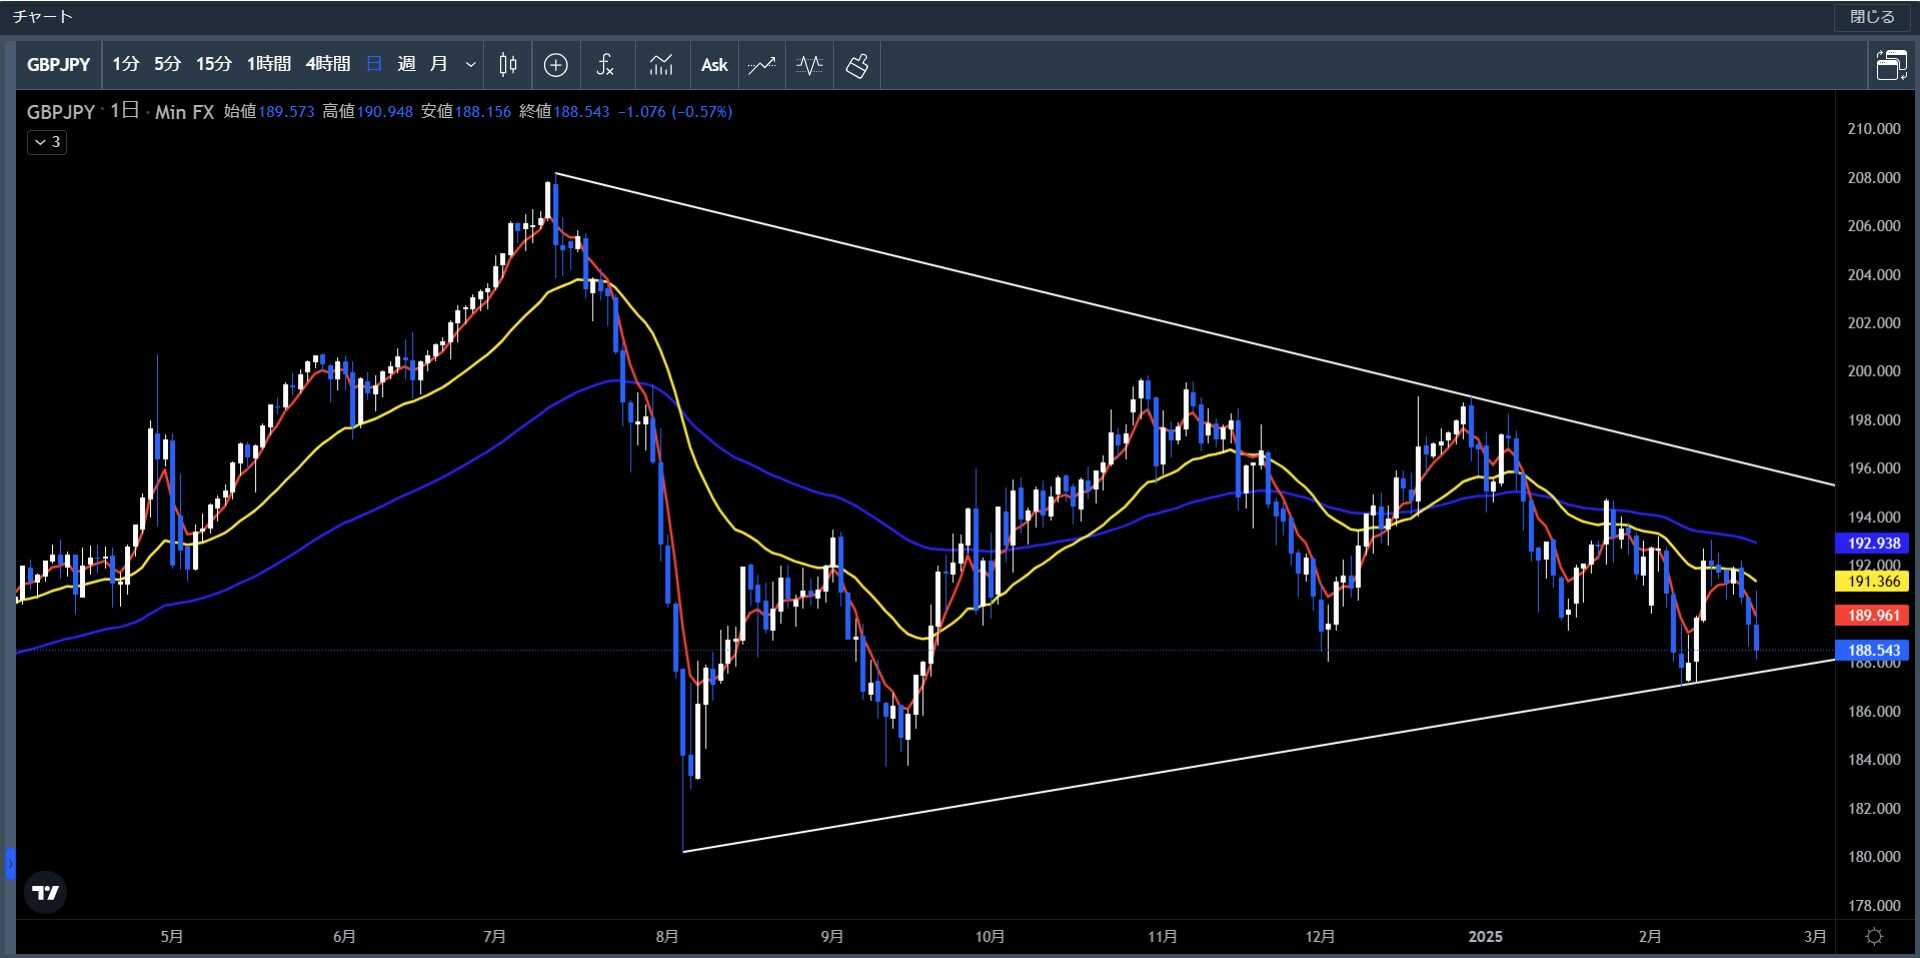The height and width of the screenshot is (958, 1920).
Task: Expand the timeframe dropdown arrow
Action: (x=470, y=65)
